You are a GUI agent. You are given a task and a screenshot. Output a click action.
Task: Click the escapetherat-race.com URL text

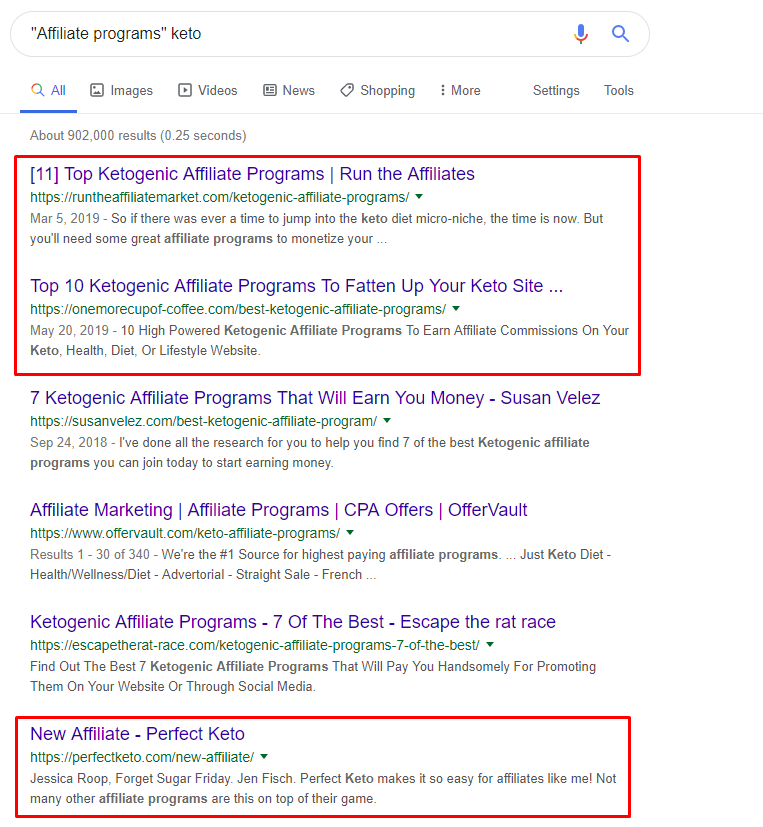(255, 645)
